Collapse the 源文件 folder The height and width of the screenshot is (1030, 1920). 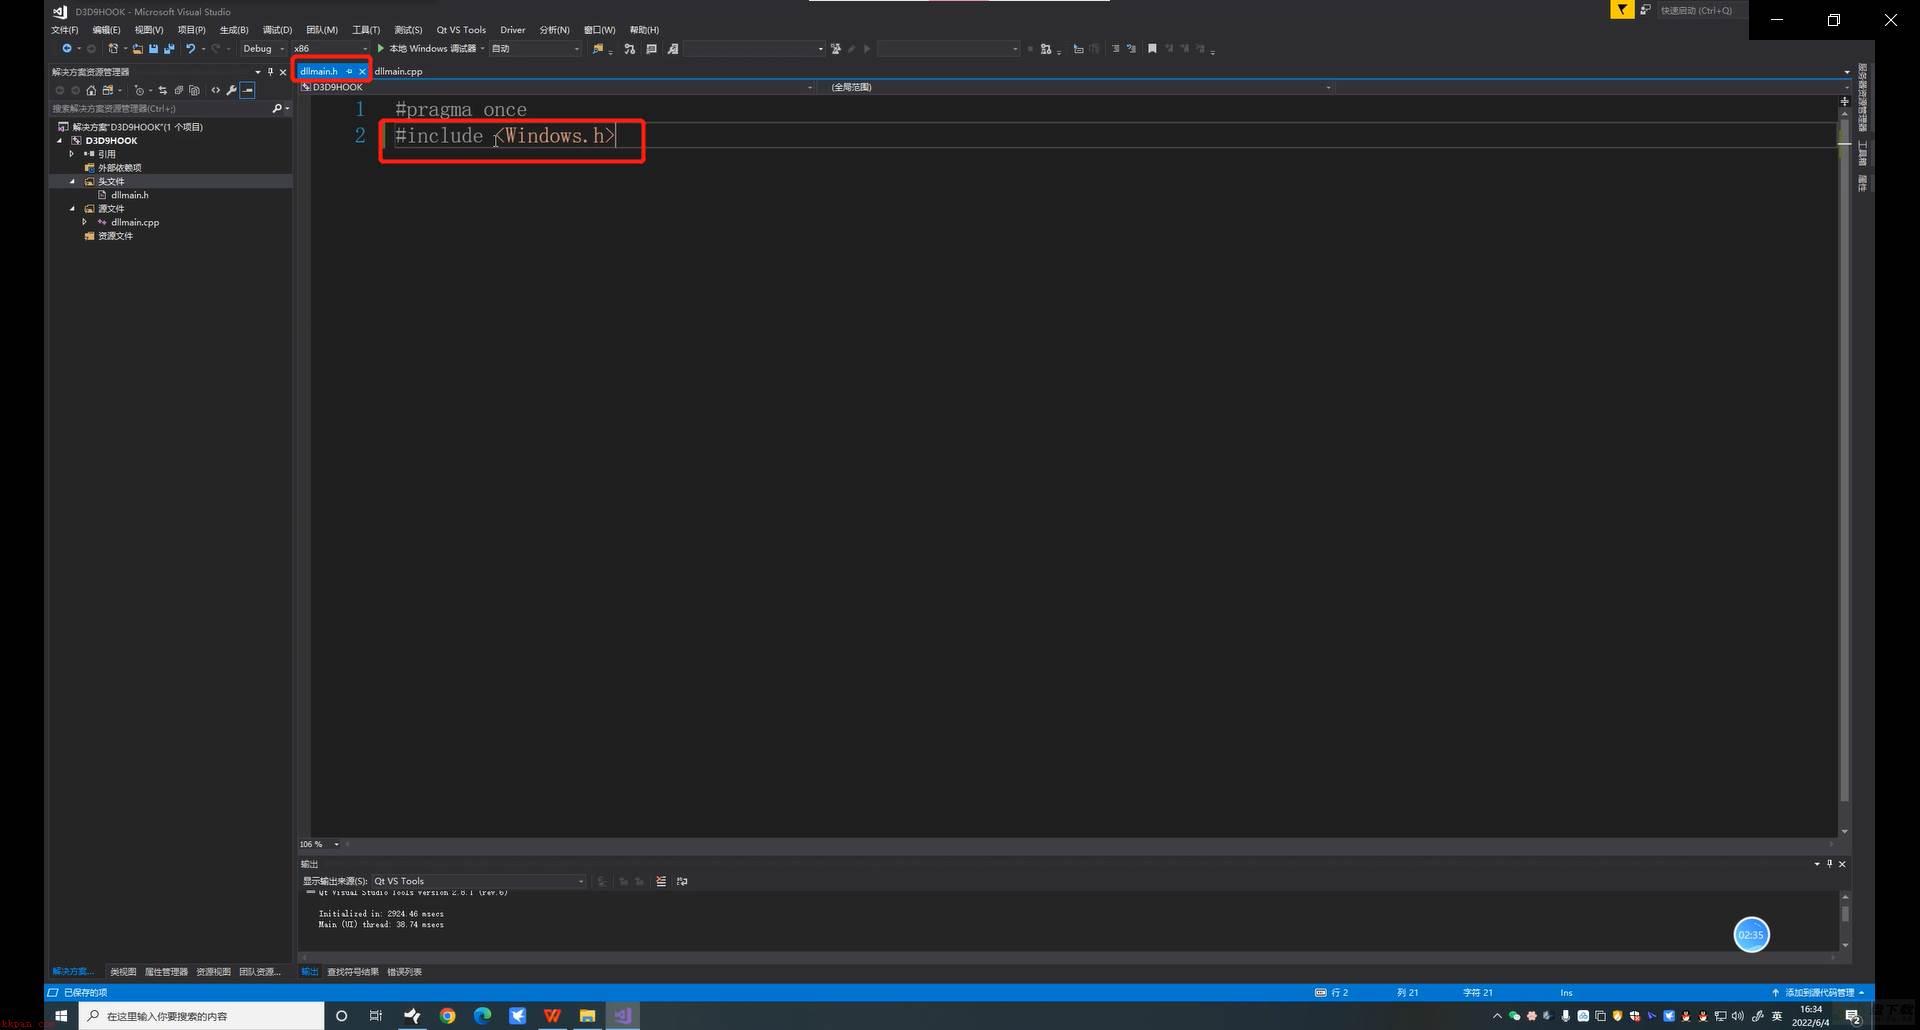pos(72,209)
